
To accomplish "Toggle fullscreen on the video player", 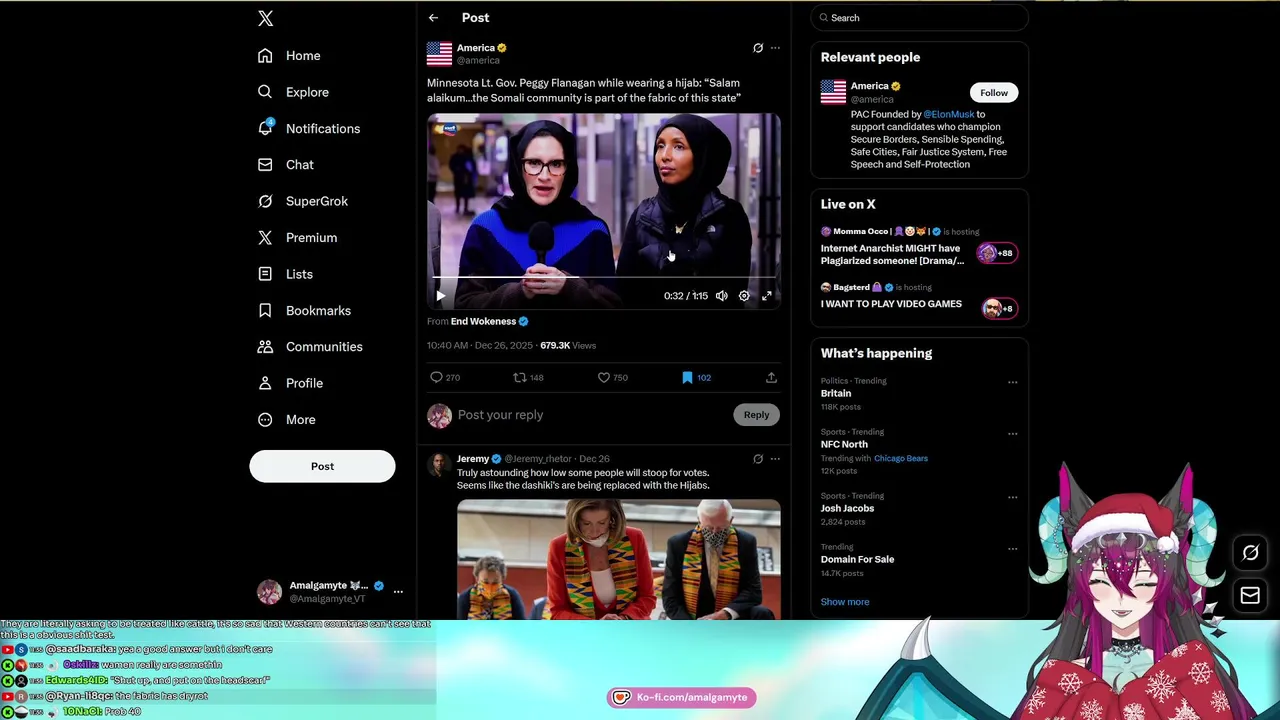I will click(x=767, y=296).
